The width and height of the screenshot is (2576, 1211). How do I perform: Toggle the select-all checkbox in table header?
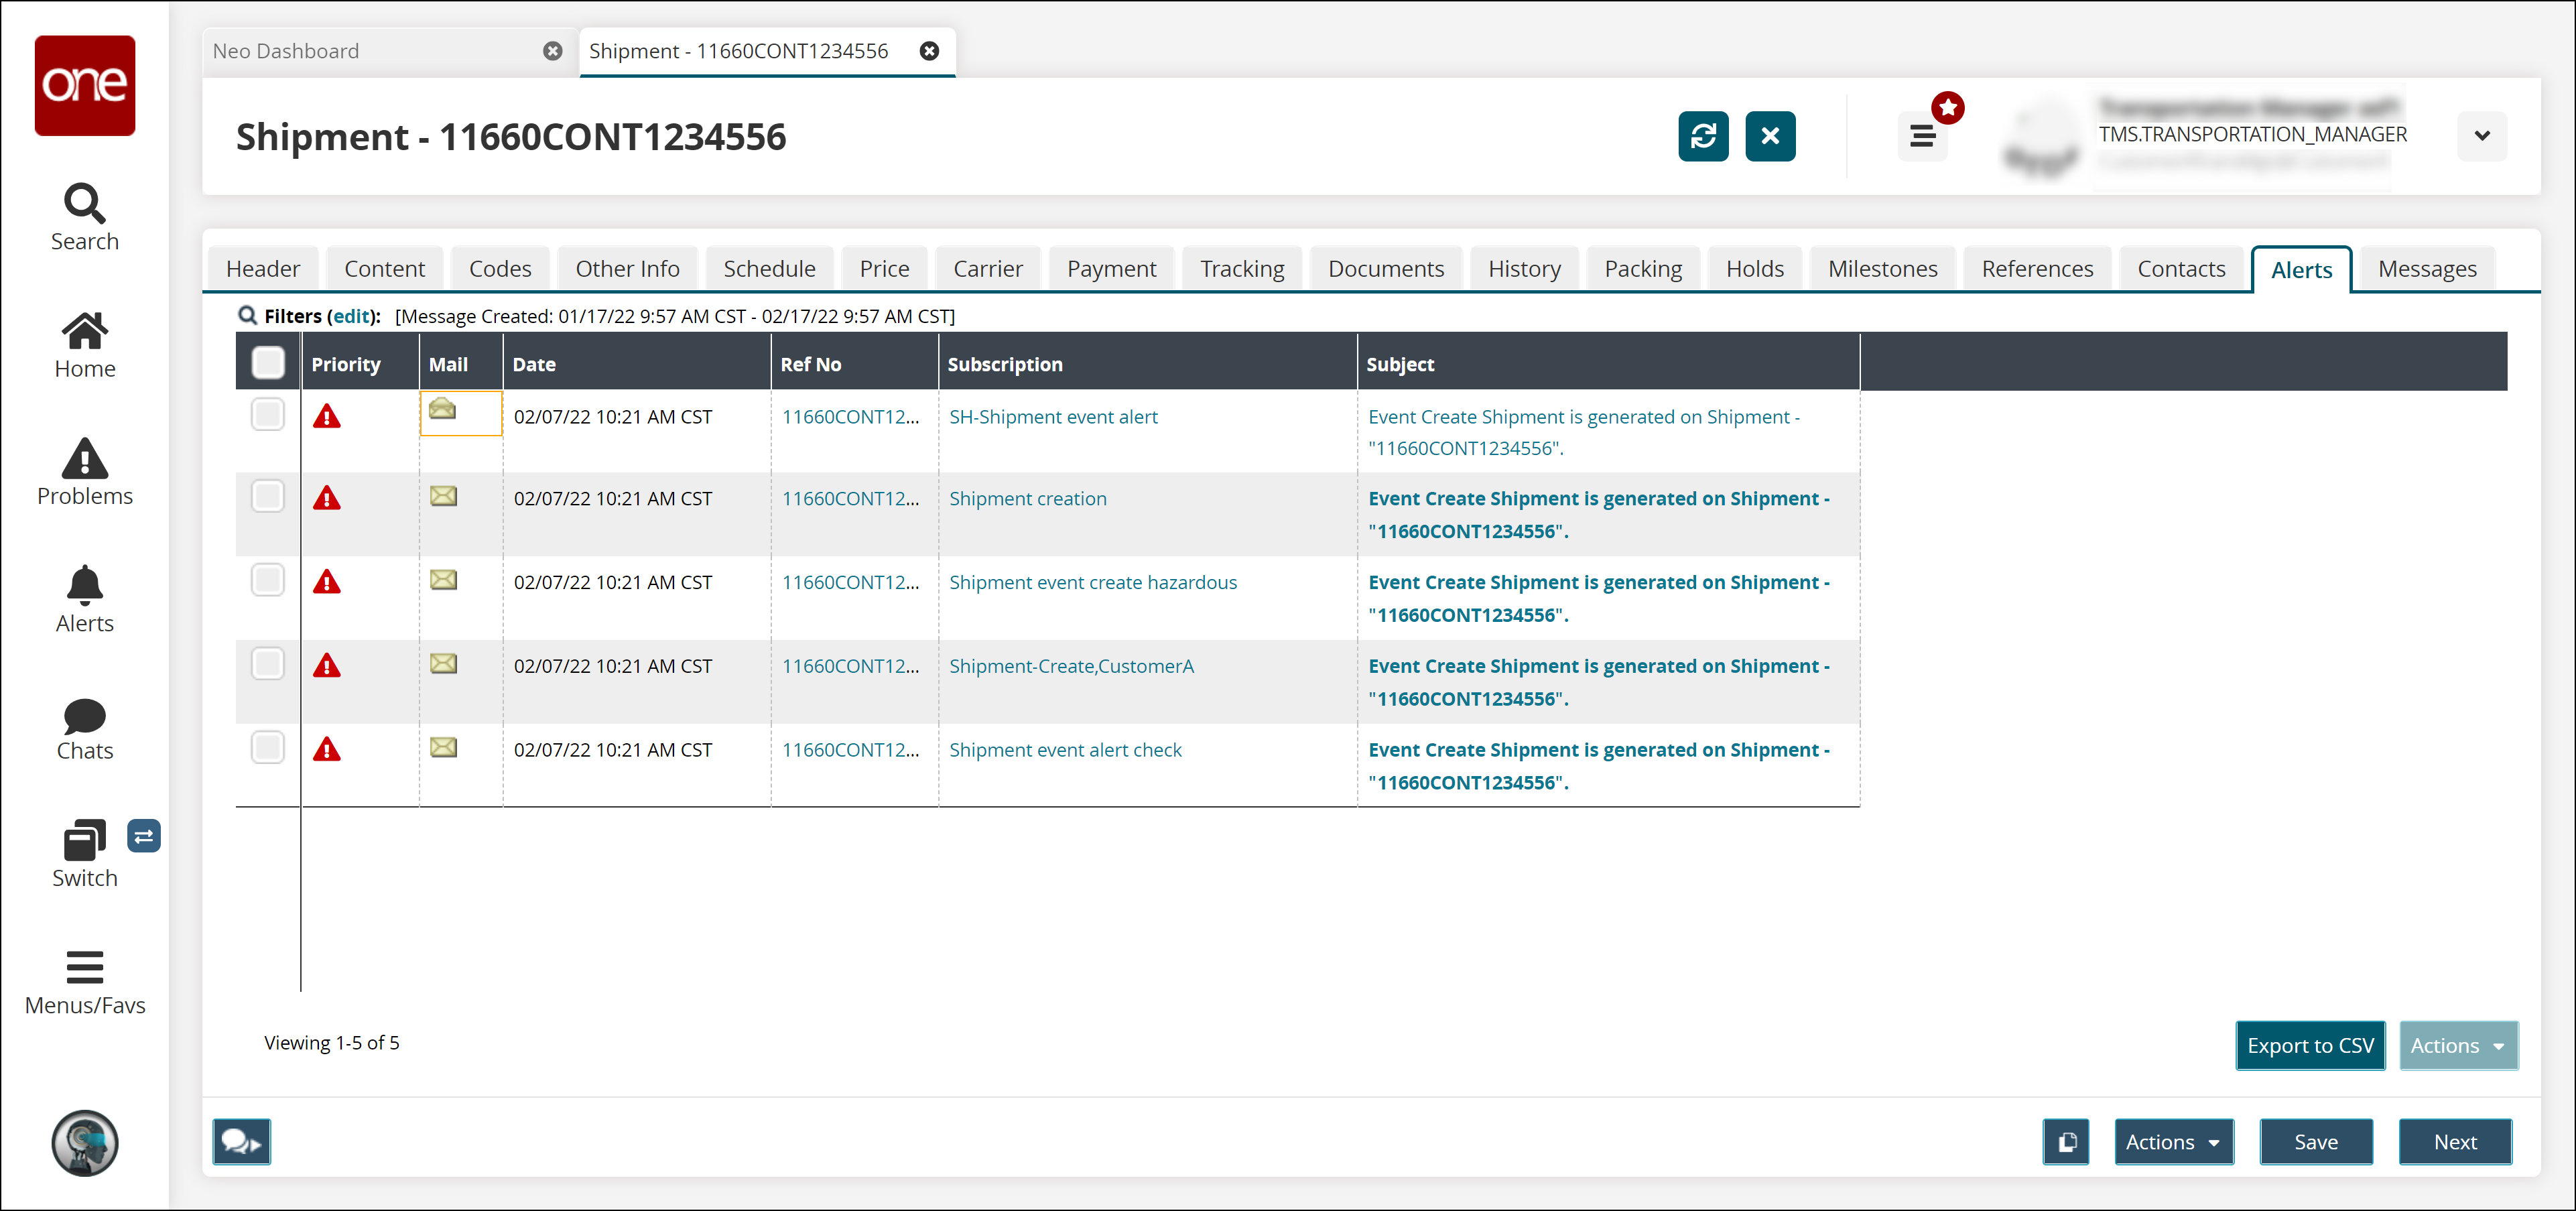tap(268, 363)
